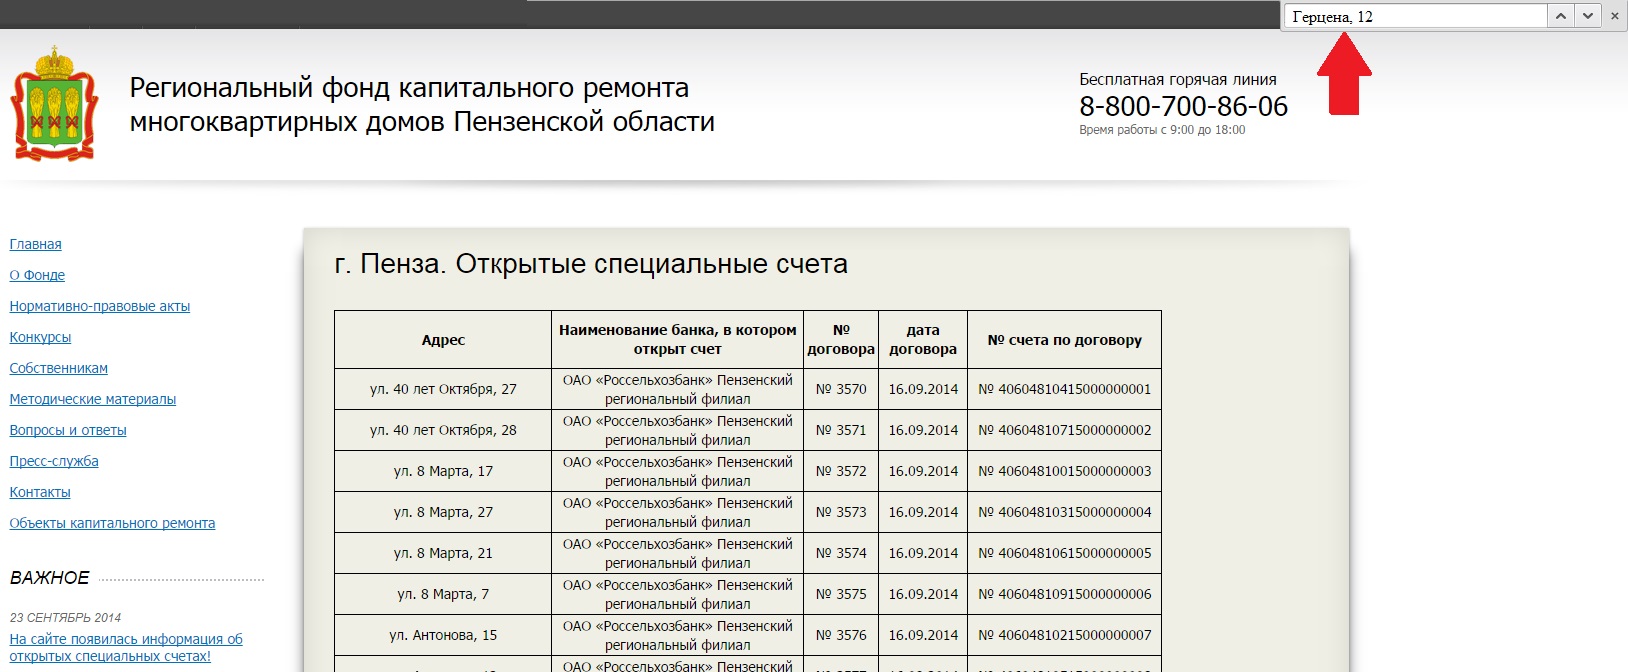Click the find next match down arrow

1588,16
